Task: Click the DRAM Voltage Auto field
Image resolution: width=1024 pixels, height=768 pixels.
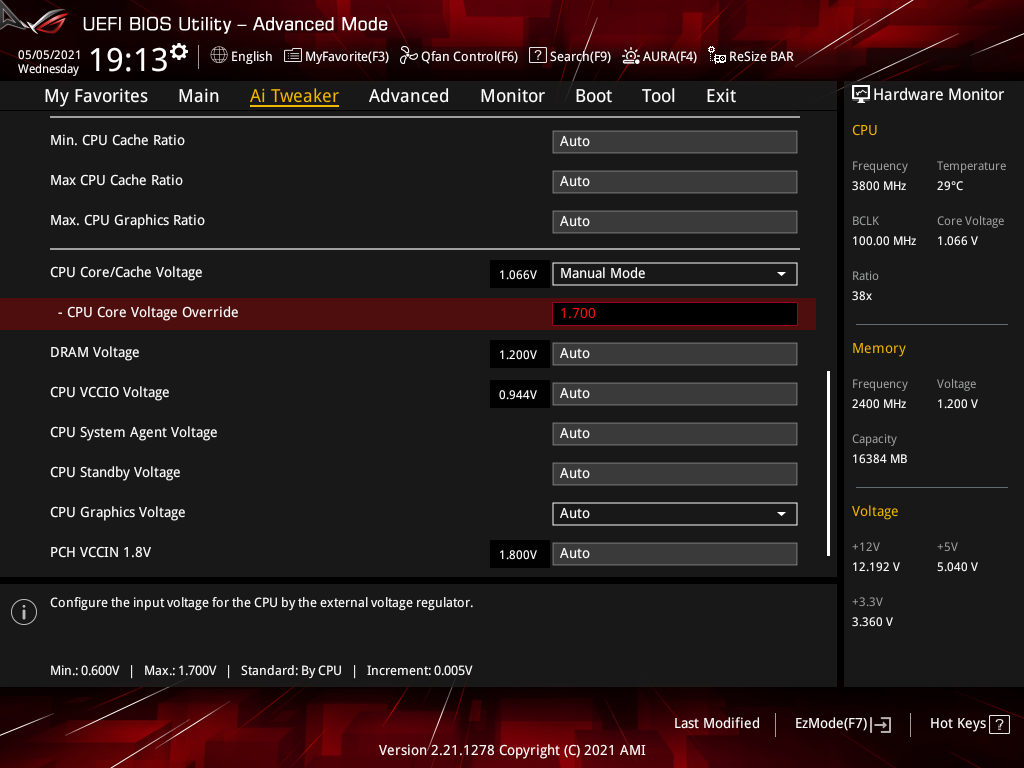Action: [675, 353]
